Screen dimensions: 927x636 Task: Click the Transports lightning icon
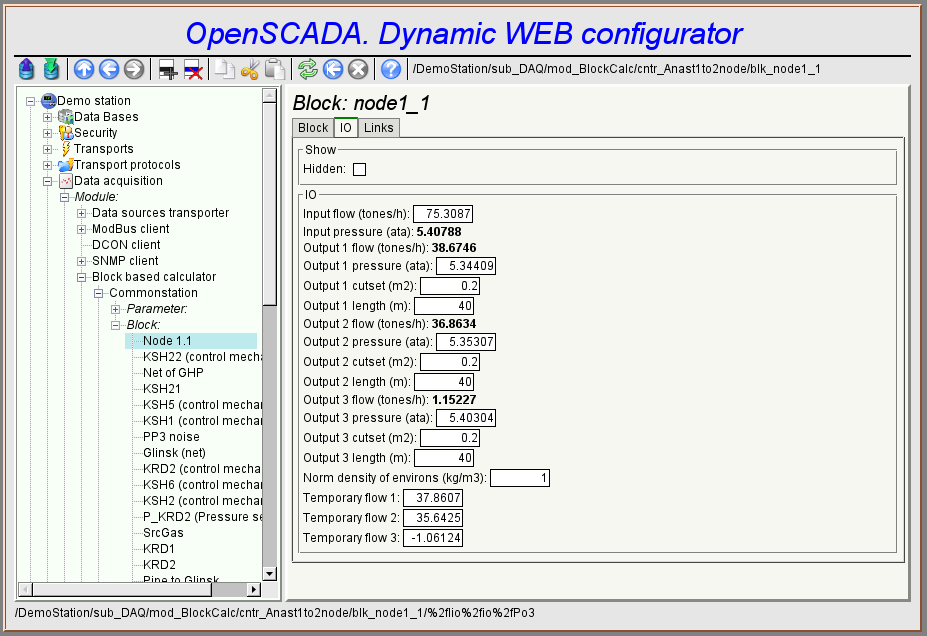66,149
